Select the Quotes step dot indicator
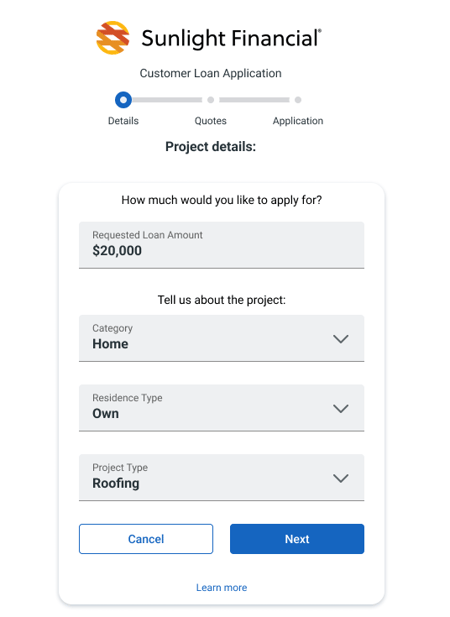The height and width of the screenshot is (617, 450). click(211, 100)
